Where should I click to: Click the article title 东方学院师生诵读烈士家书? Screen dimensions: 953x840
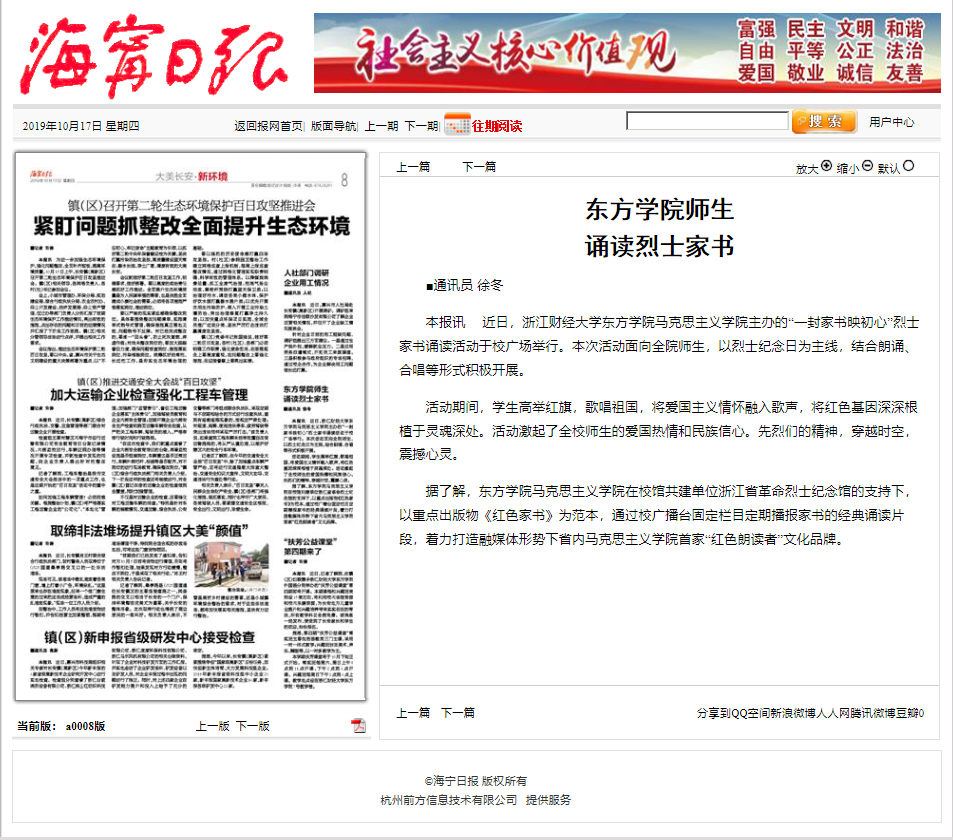point(659,228)
